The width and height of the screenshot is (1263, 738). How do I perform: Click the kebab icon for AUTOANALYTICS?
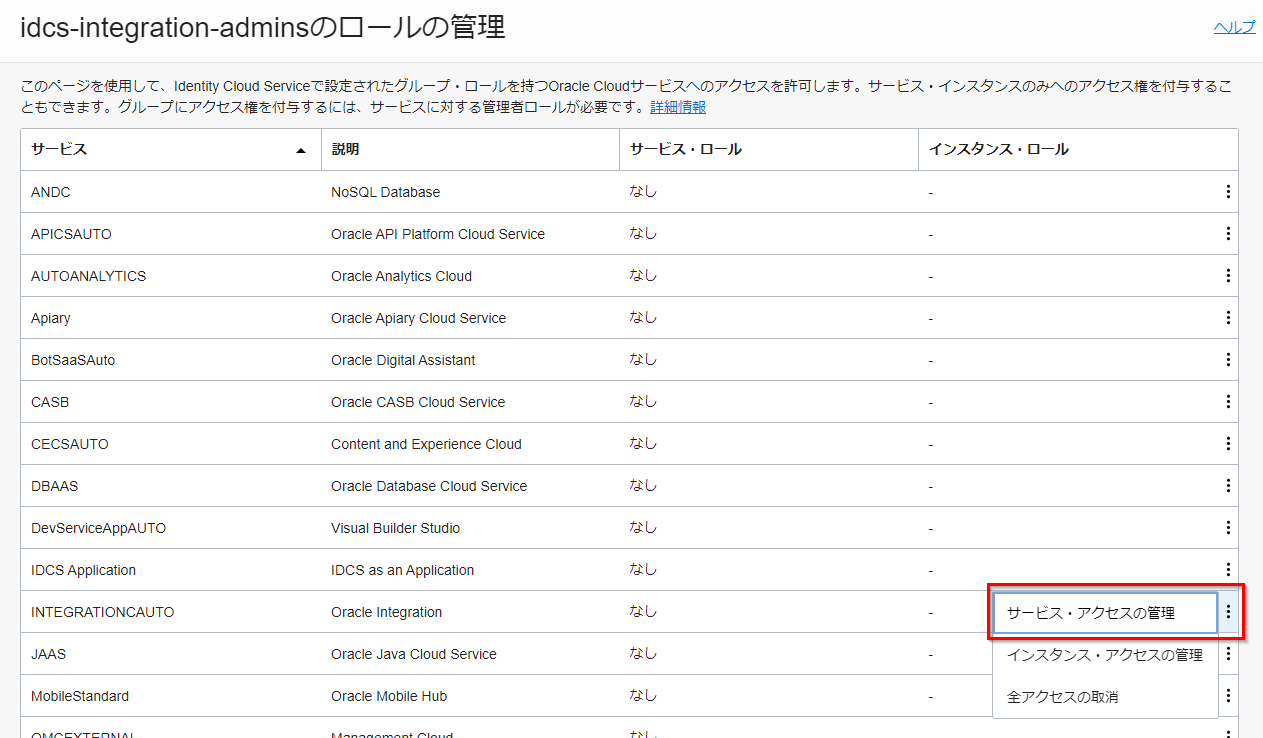[x=1228, y=276]
